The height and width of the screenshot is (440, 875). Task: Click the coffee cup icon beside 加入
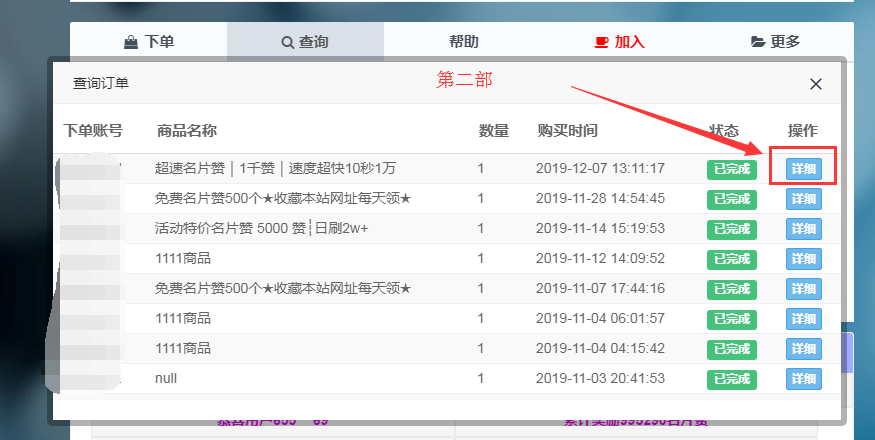point(601,42)
